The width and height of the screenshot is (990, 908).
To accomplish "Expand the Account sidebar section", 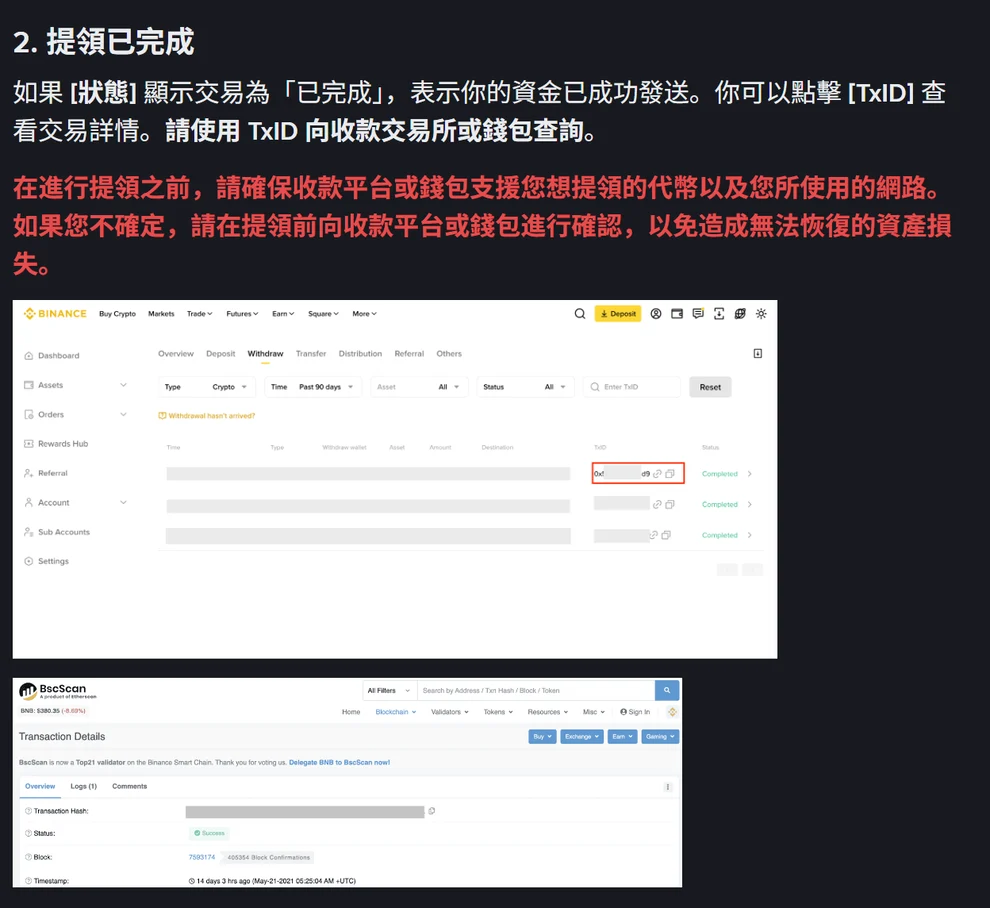I will click(123, 503).
